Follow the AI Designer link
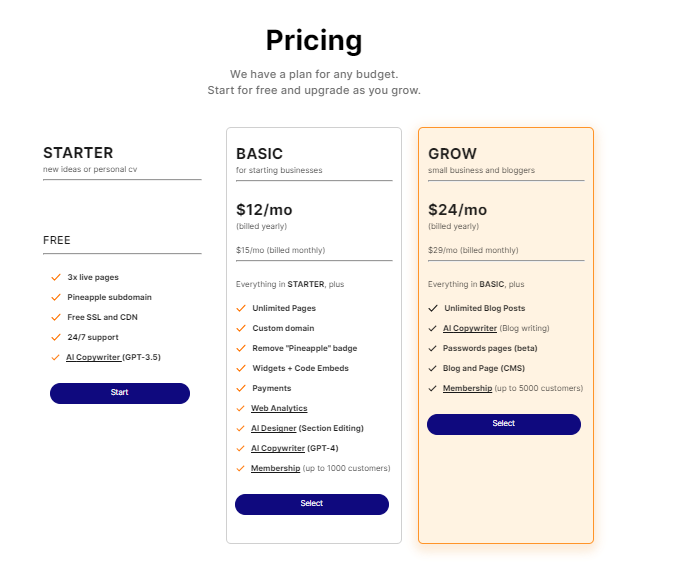 [x=274, y=428]
